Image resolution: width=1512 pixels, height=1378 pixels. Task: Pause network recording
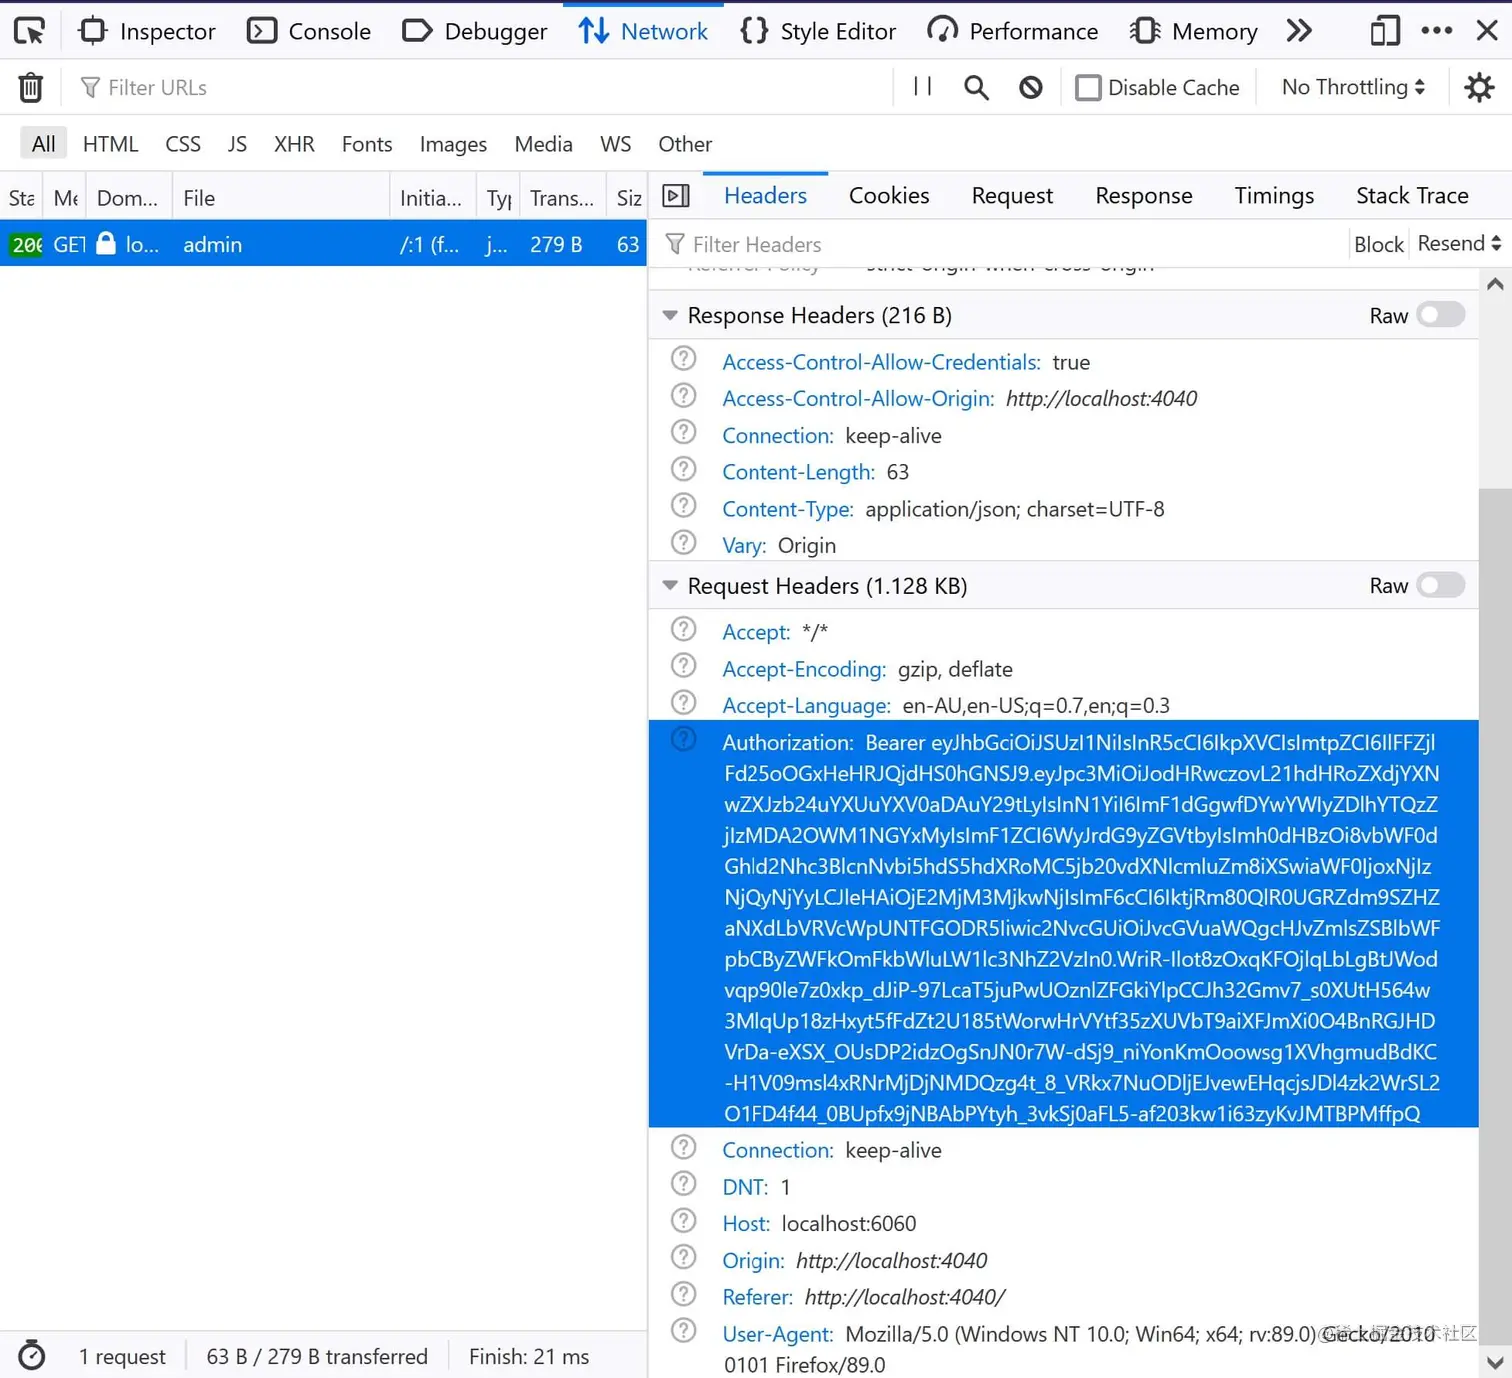923,87
